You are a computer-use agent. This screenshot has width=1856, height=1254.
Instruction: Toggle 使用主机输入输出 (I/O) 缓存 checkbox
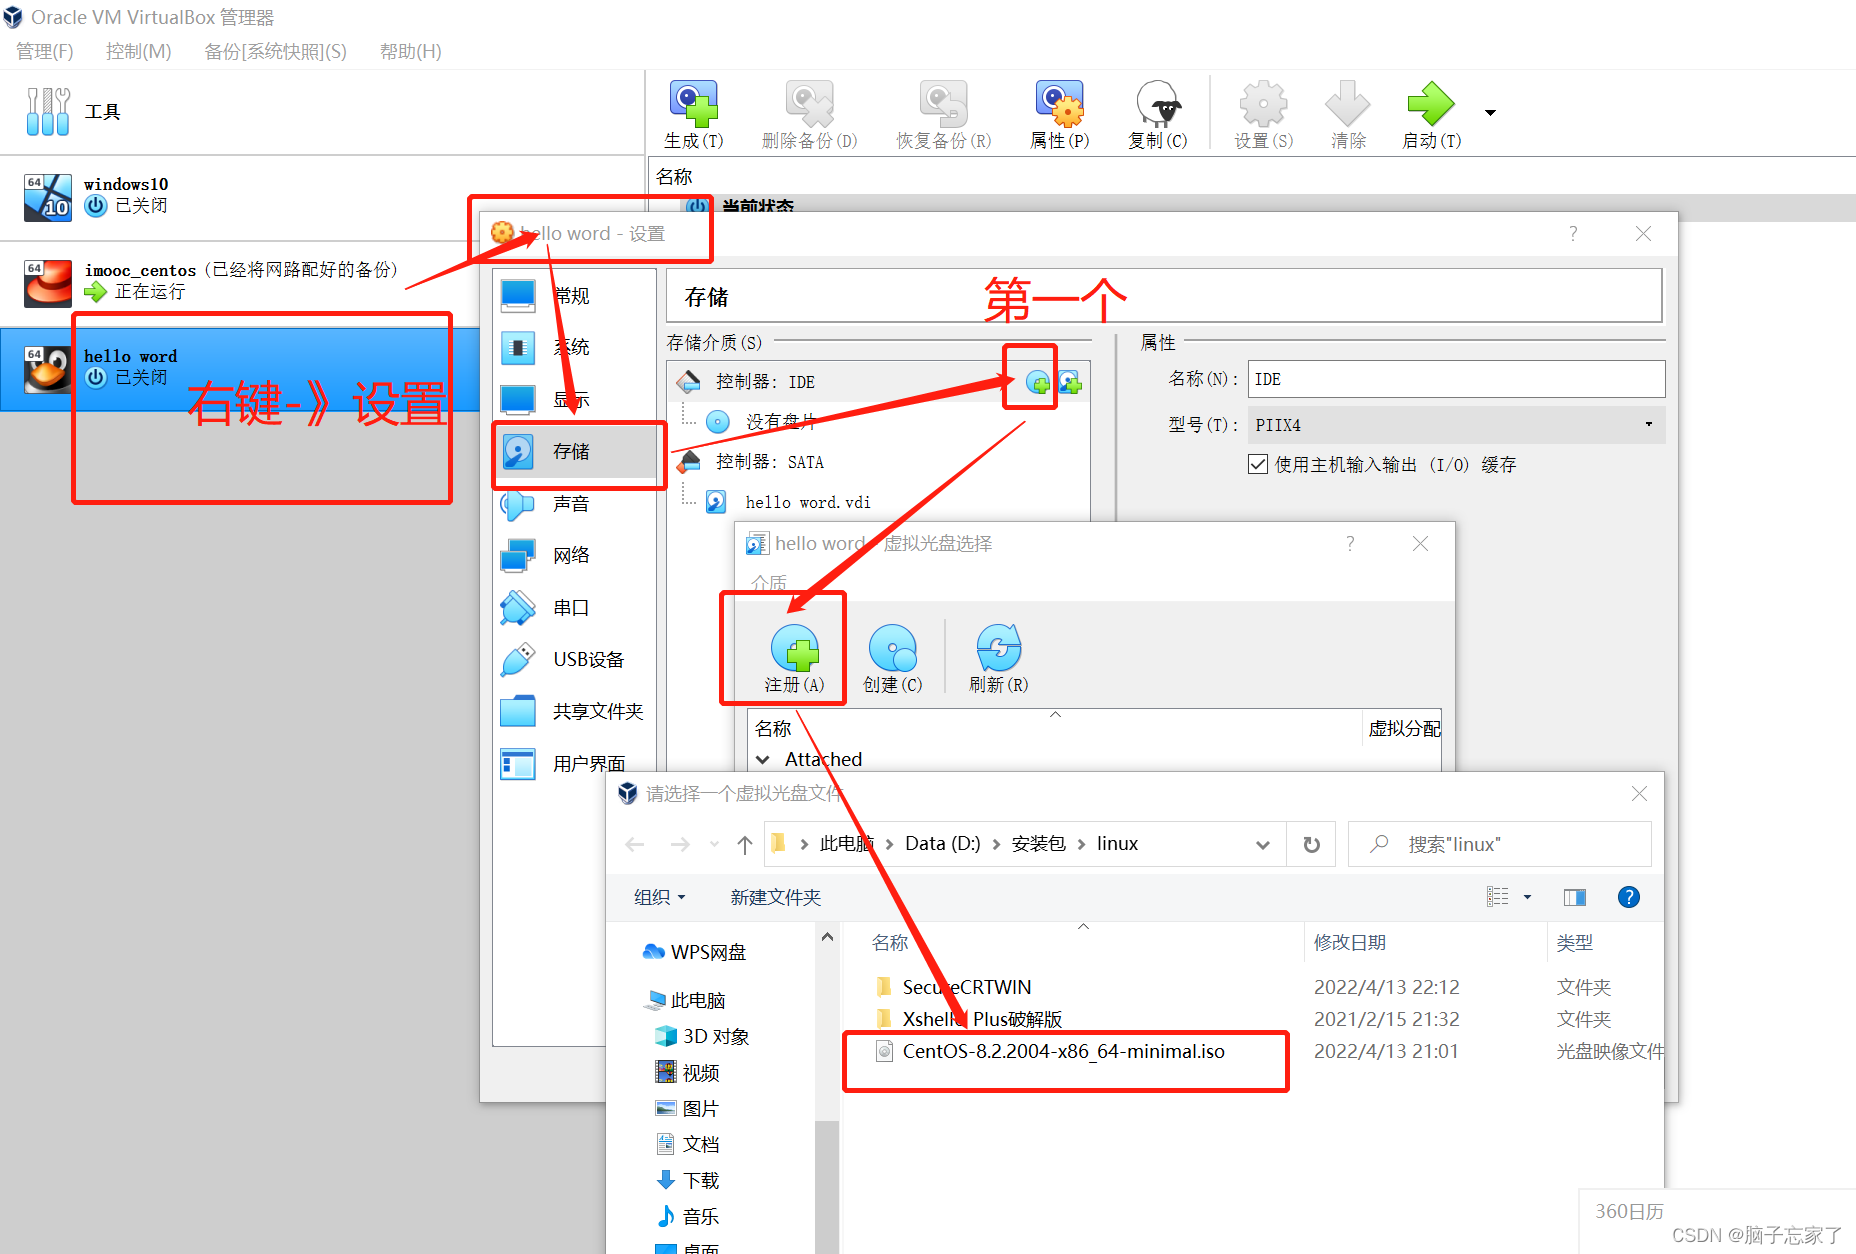tap(1258, 464)
